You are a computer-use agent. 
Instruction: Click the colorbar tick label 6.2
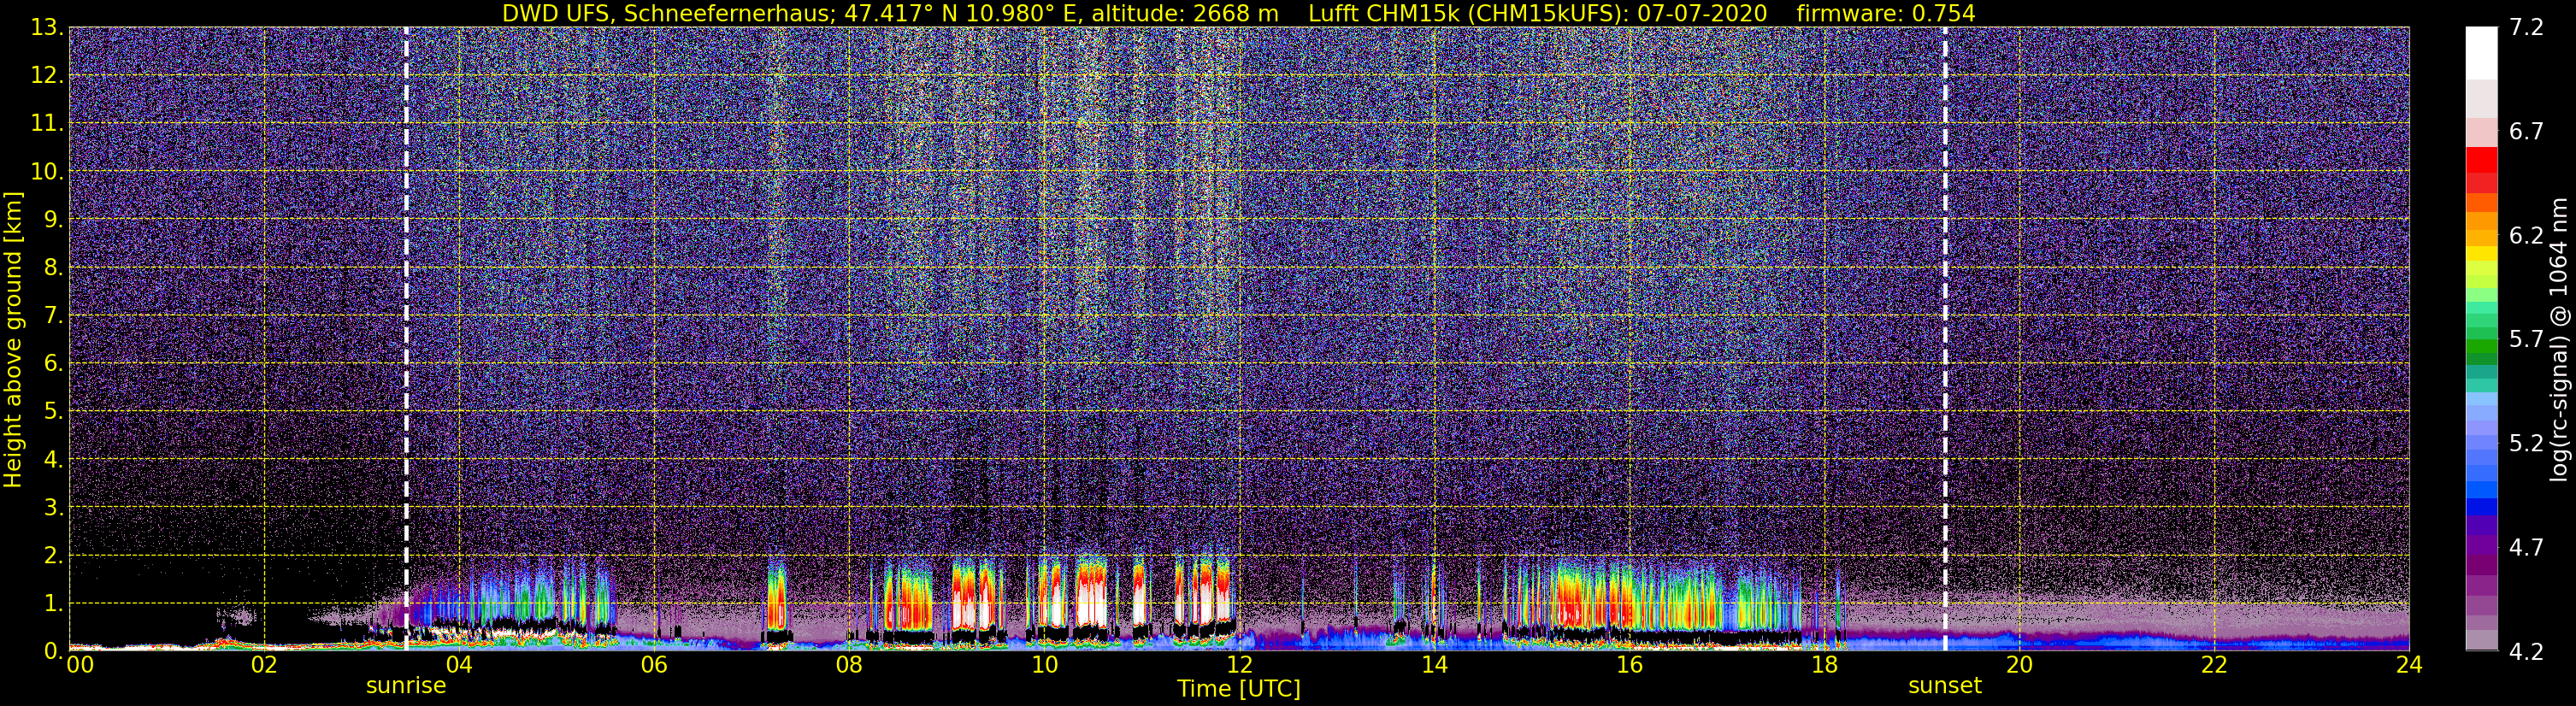[2526, 235]
